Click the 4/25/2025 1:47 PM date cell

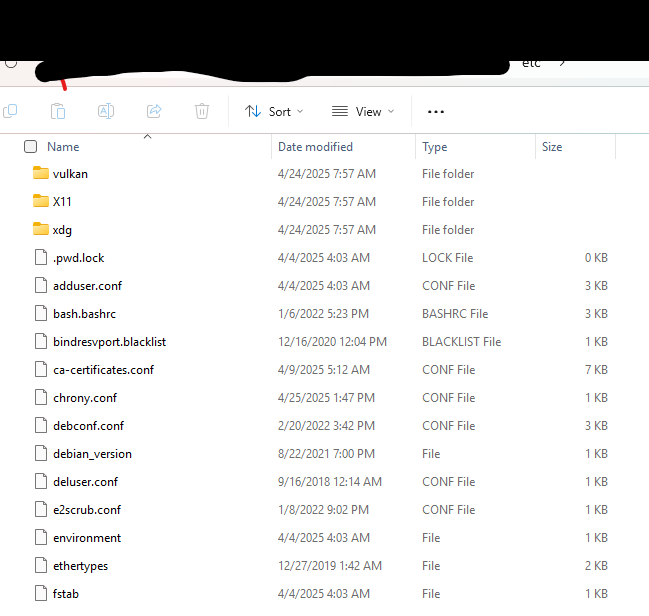coord(327,398)
